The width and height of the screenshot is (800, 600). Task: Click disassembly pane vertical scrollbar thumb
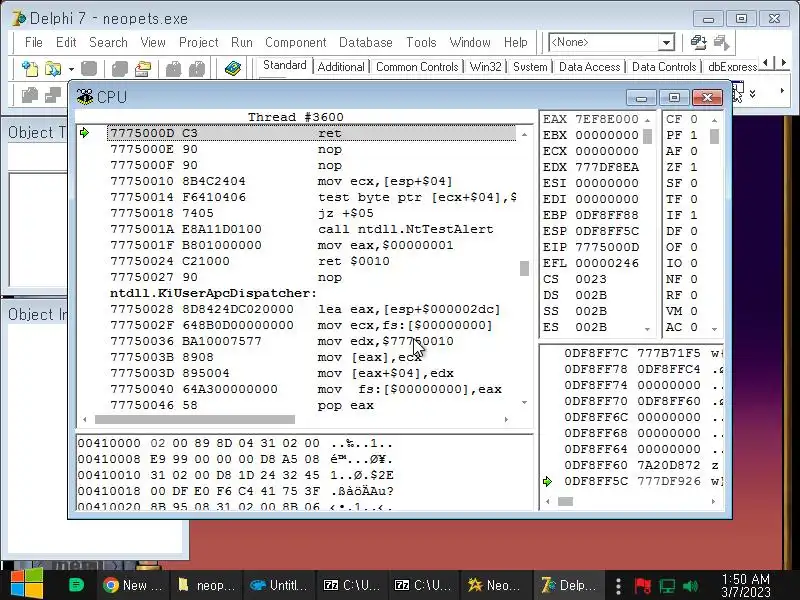(524, 268)
